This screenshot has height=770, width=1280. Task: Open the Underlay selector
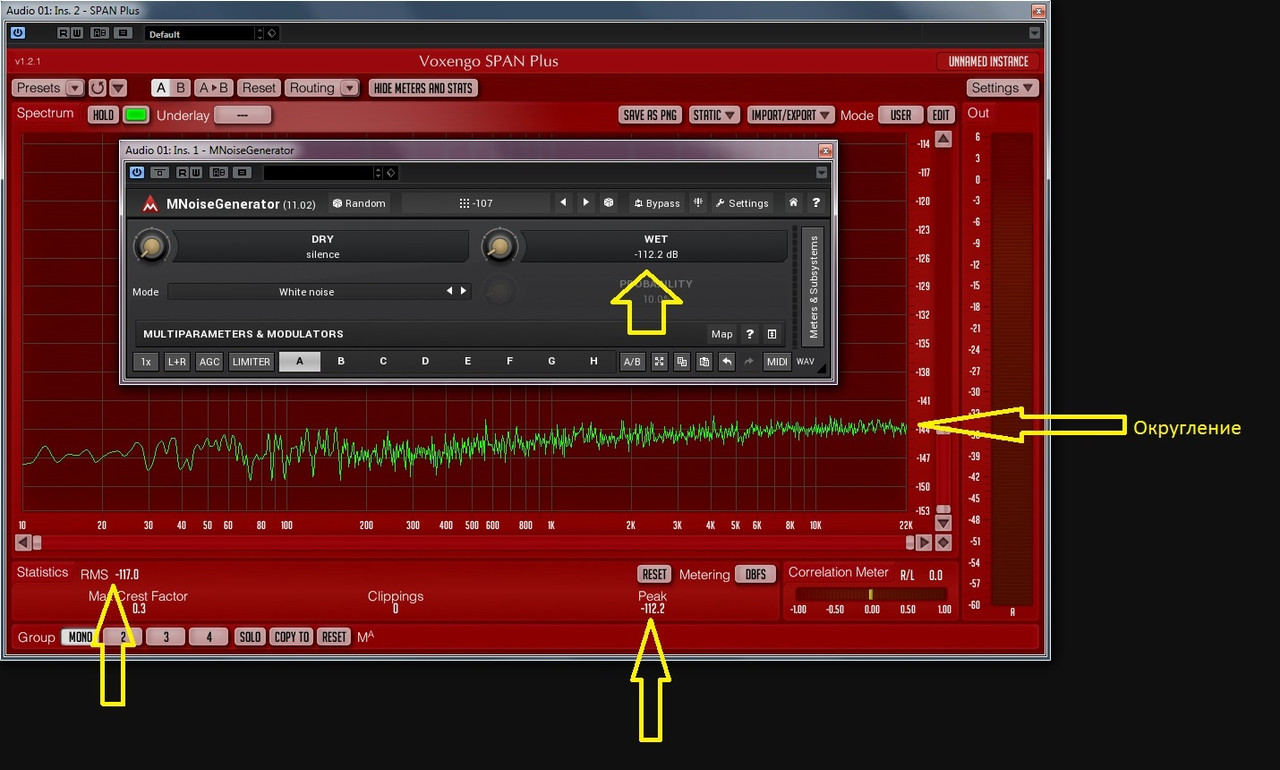click(243, 115)
